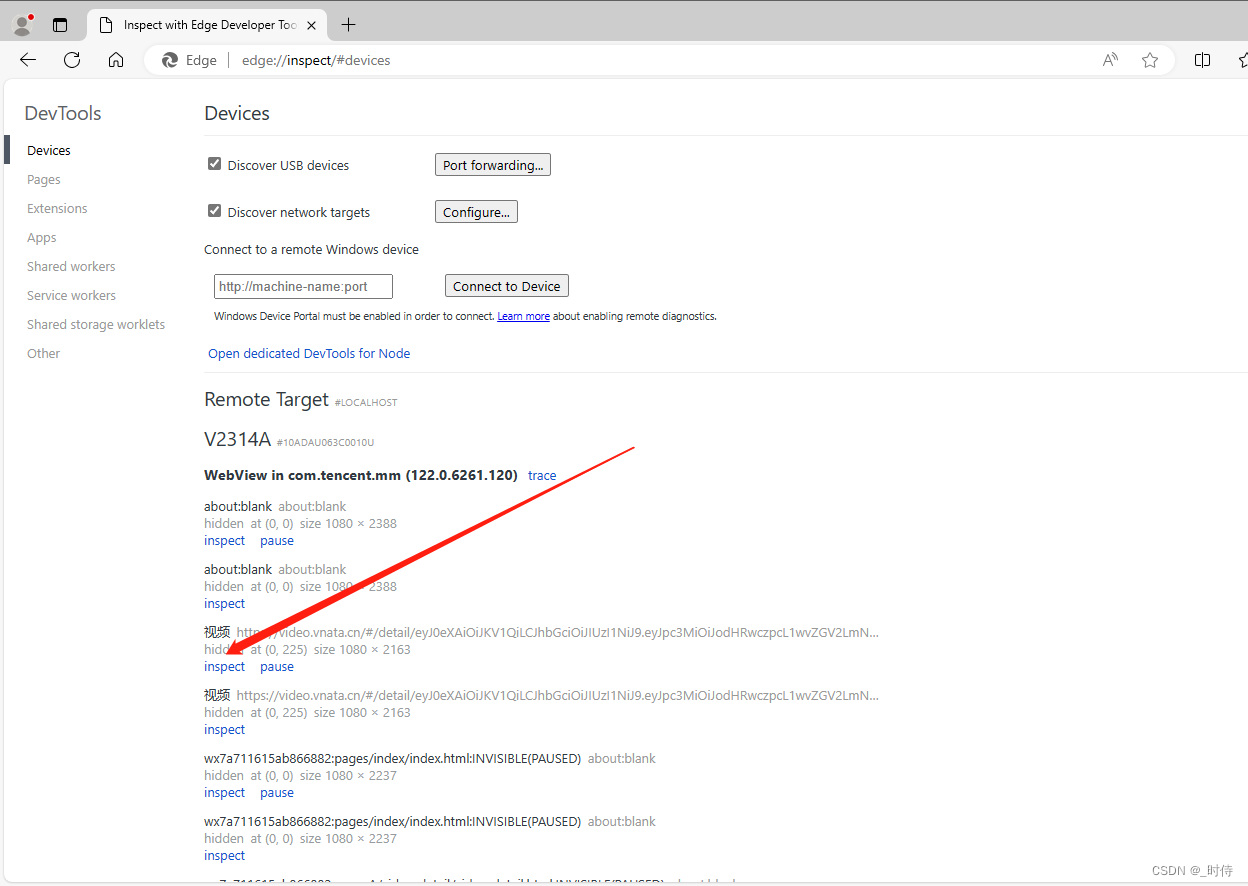Click the Edge logo in address bar
Viewport: 1248px width, 886px height.
[170, 60]
